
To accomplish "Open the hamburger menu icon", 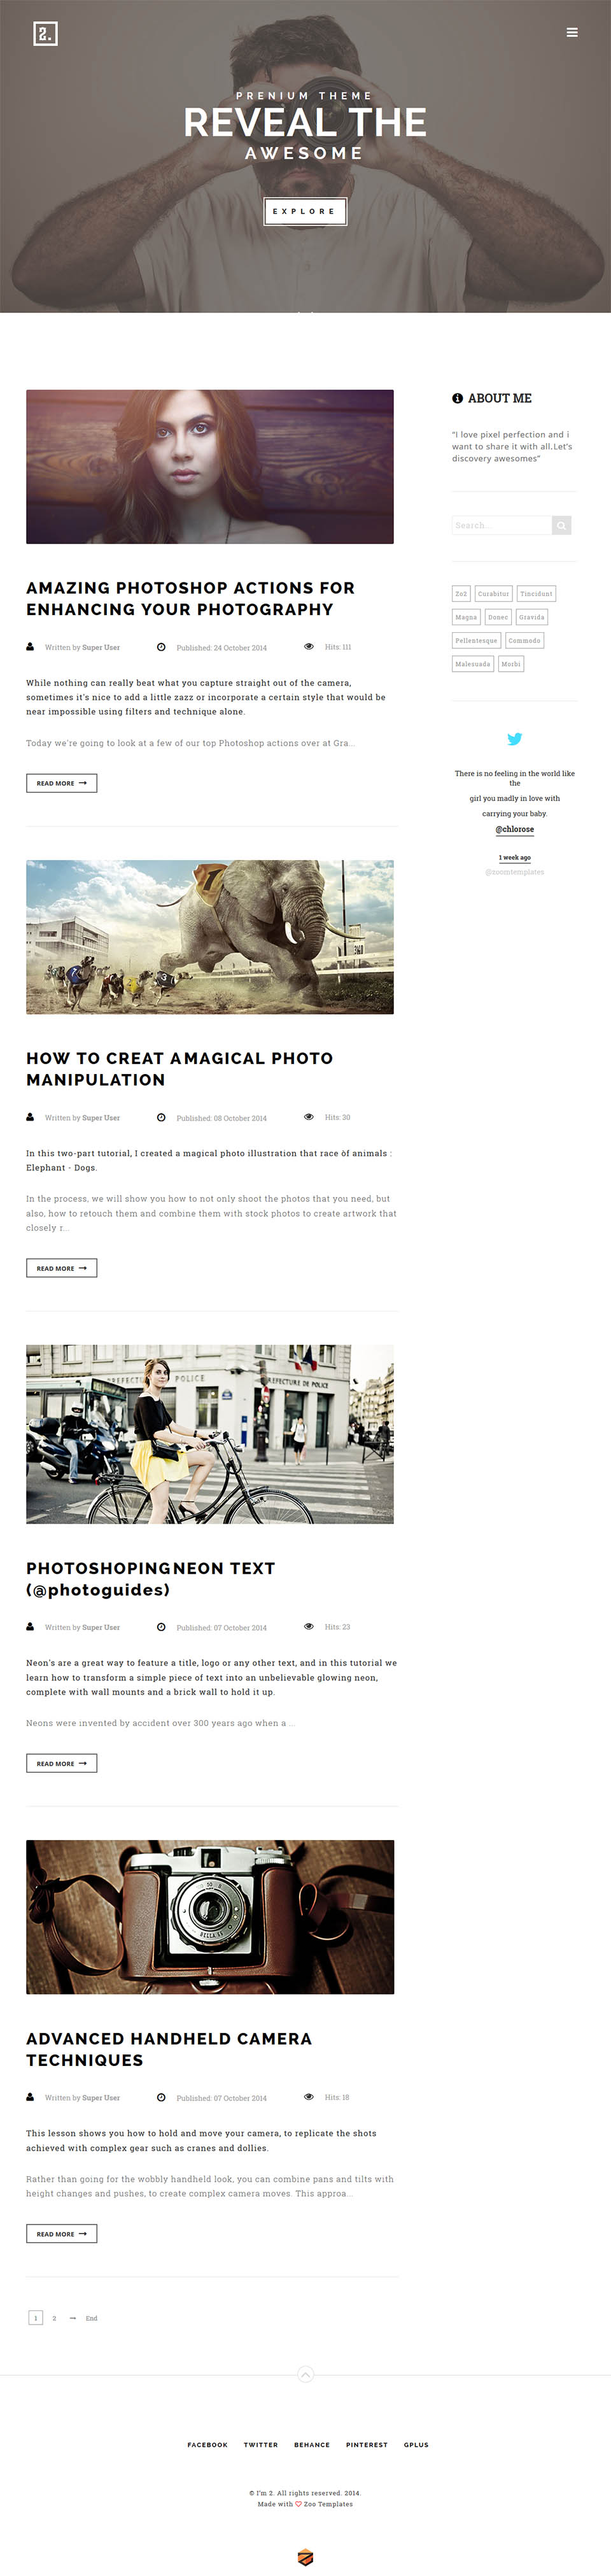I will [x=572, y=32].
